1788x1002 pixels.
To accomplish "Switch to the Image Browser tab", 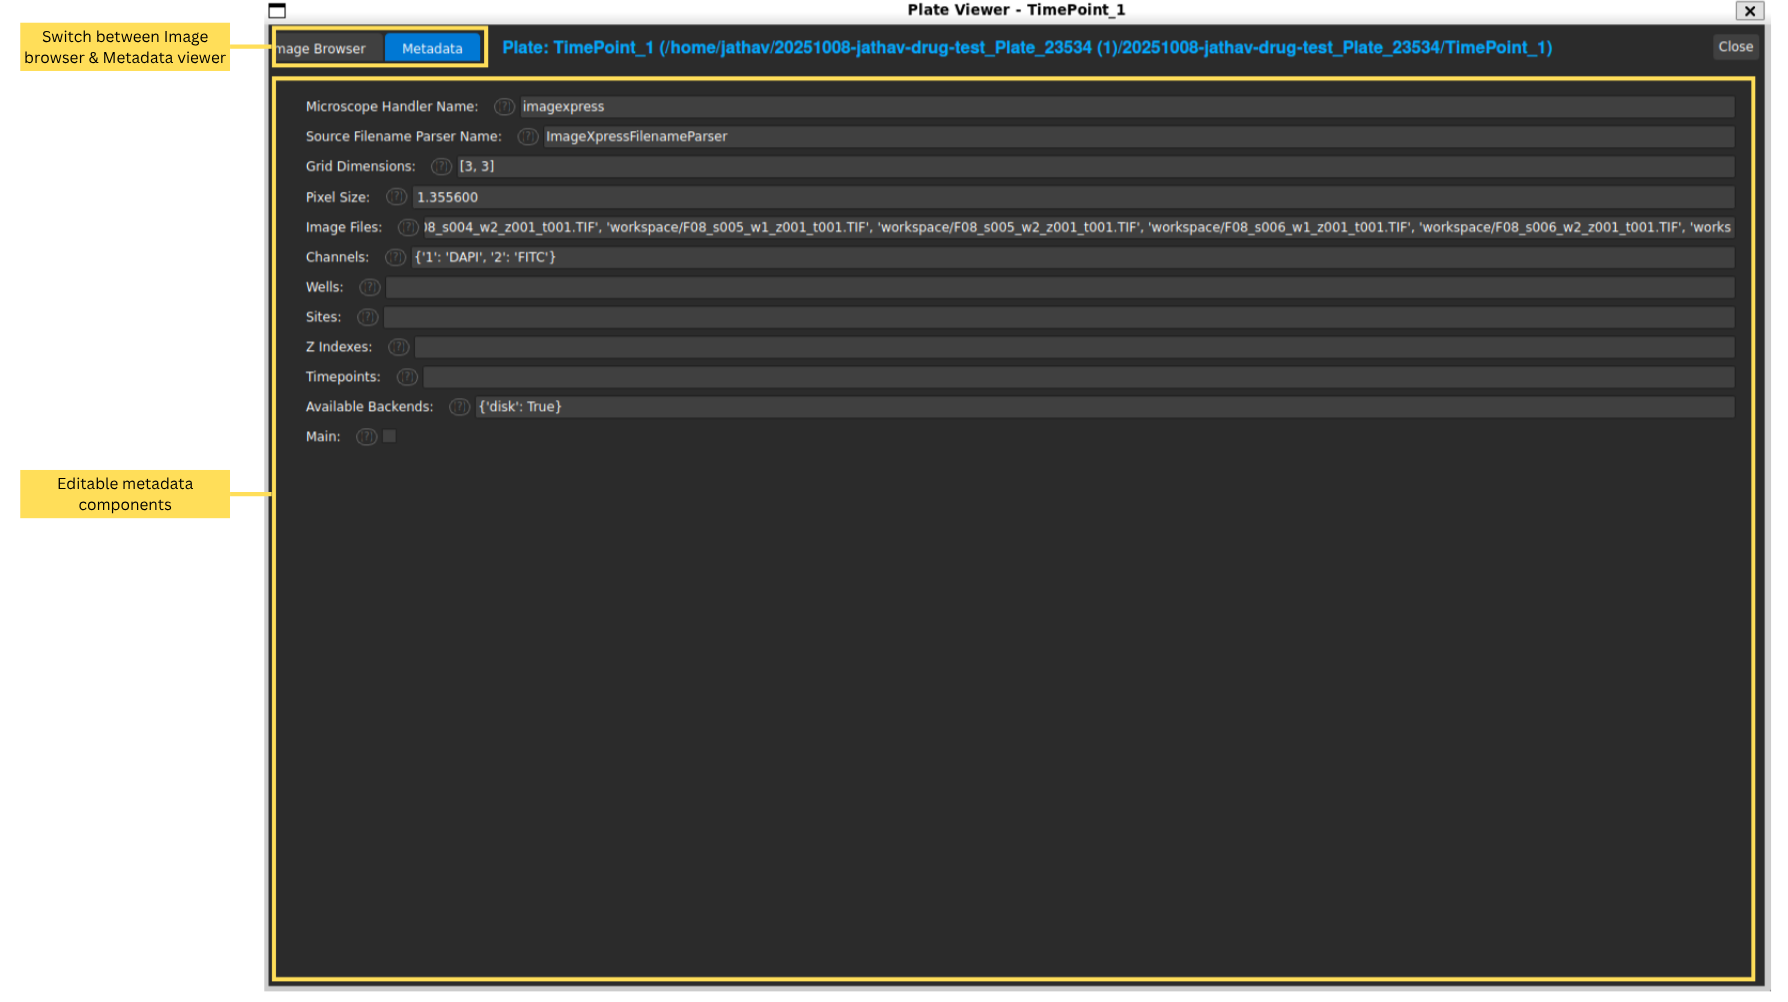I will click(329, 48).
